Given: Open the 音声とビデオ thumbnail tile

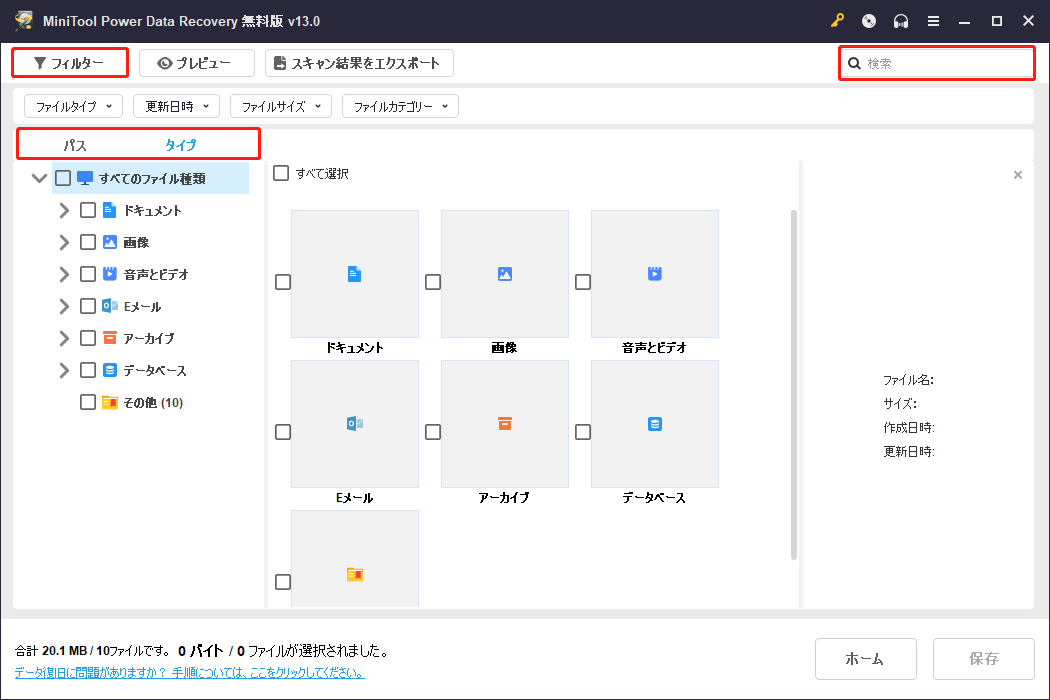Looking at the screenshot, I should (655, 274).
